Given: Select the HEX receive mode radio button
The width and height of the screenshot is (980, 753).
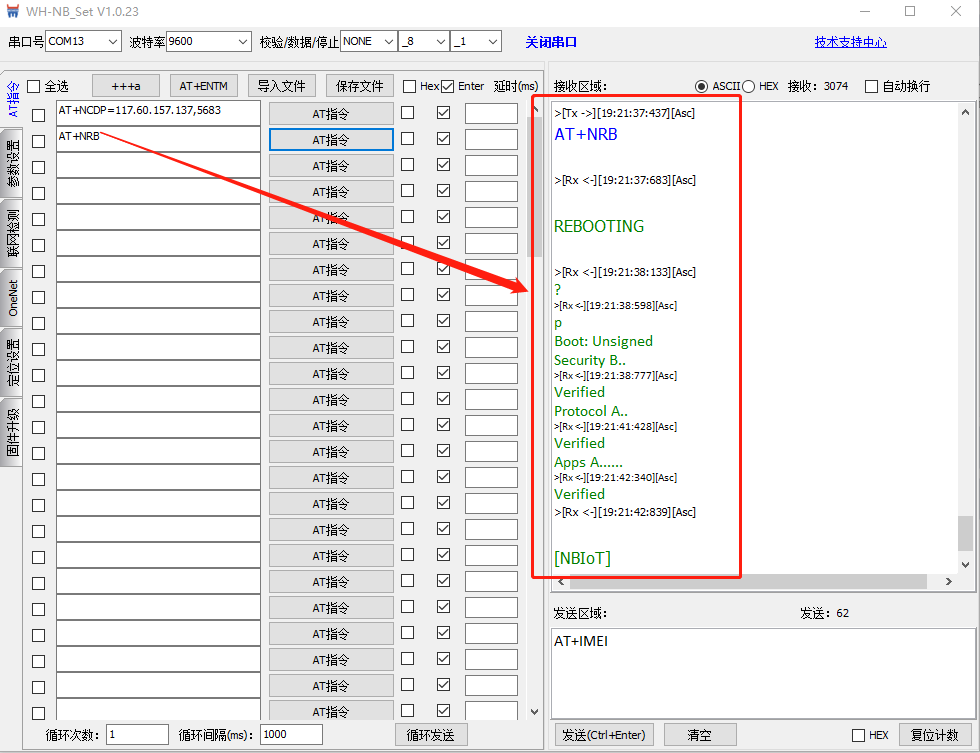Looking at the screenshot, I should 748,86.
